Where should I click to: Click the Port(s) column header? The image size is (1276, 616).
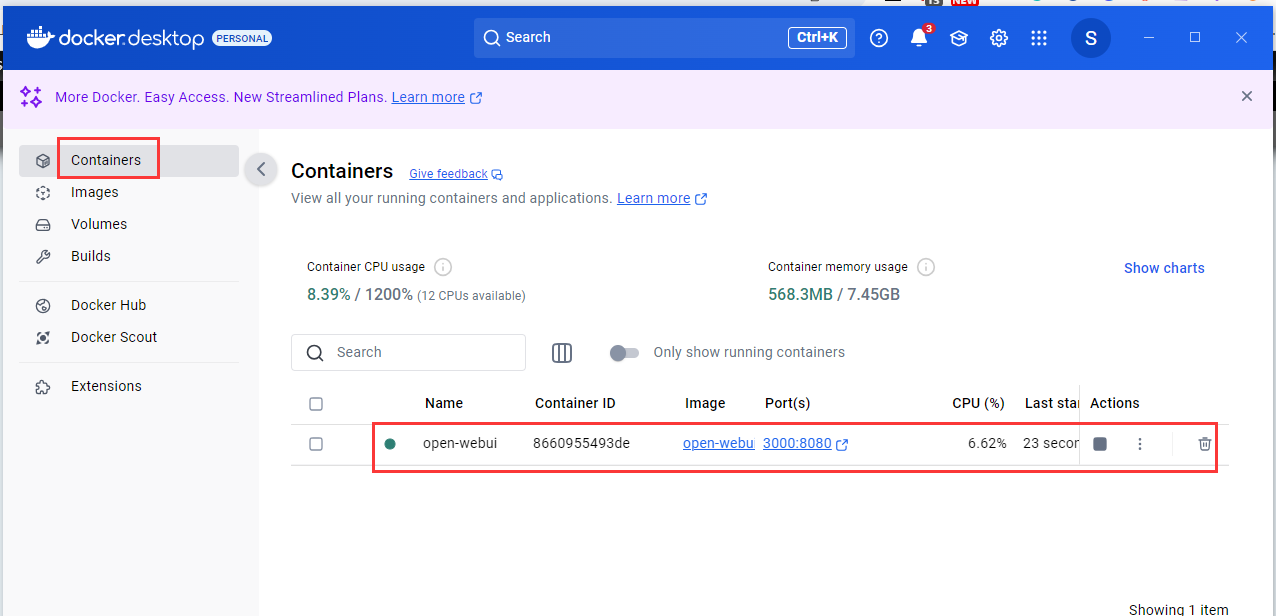pos(787,403)
